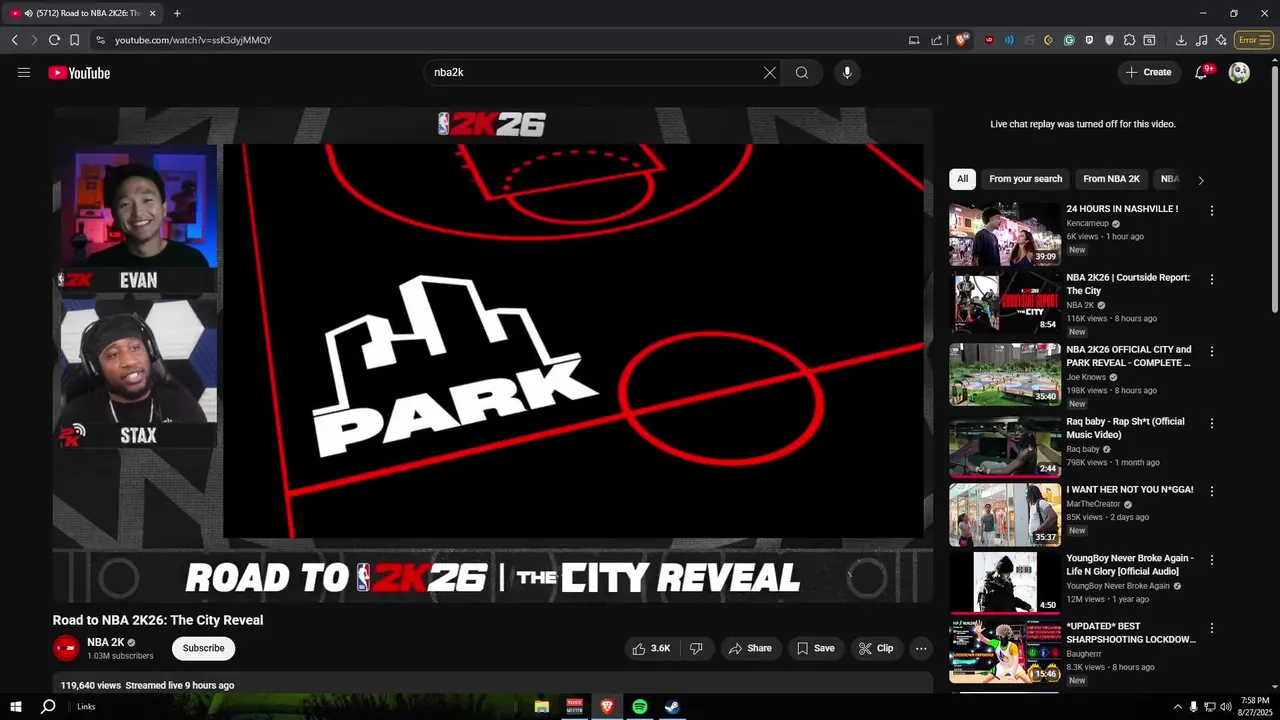Run the search with the magnifier button
The image size is (1280, 720).
point(802,73)
